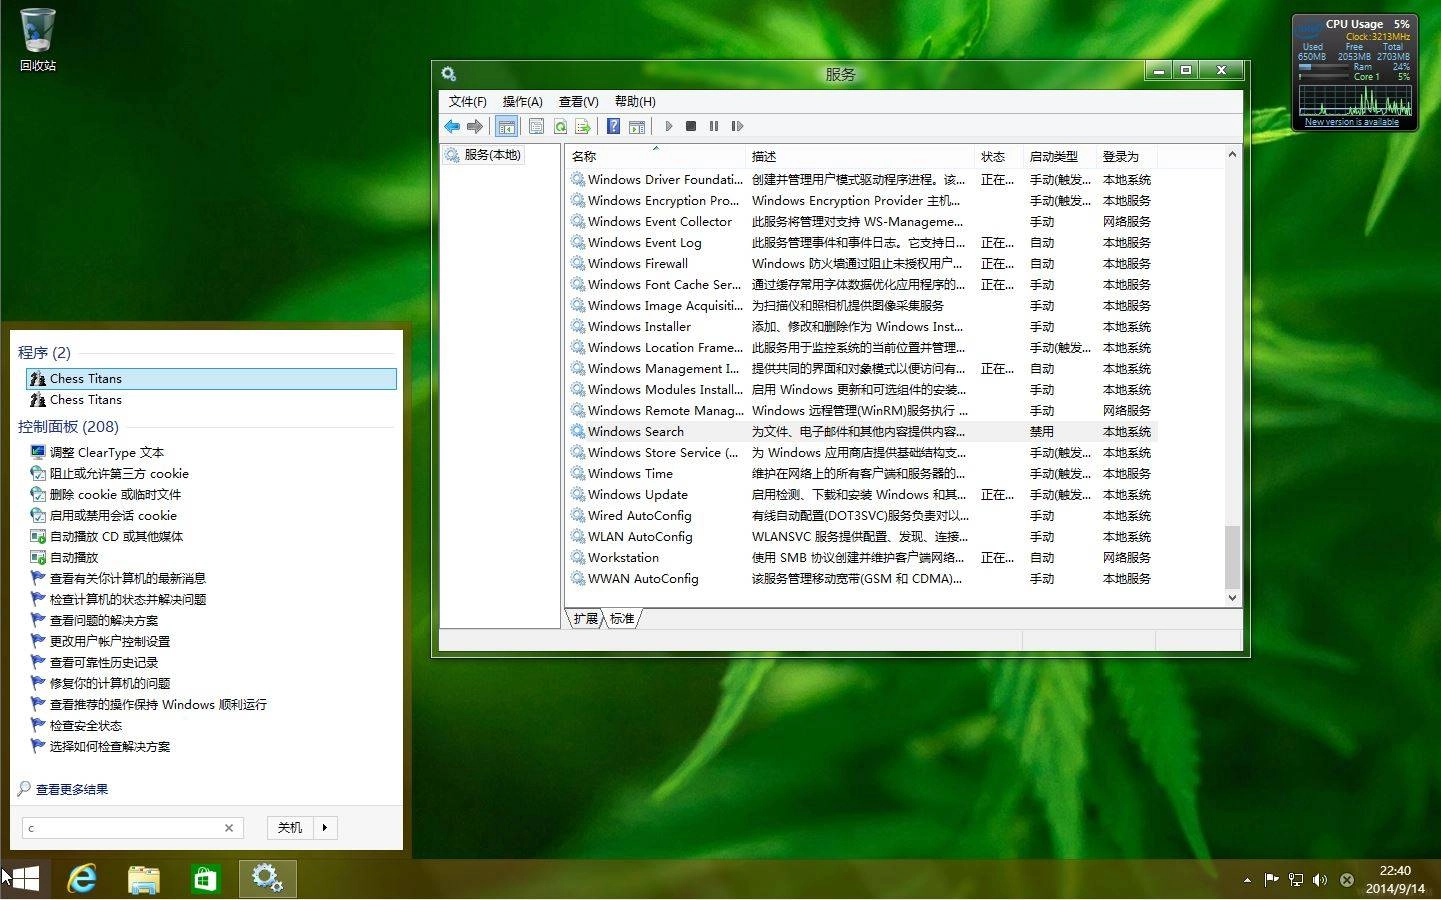Viewport: 1441px width, 900px height.
Task: Click the Stop service square icon
Action: [691, 126]
